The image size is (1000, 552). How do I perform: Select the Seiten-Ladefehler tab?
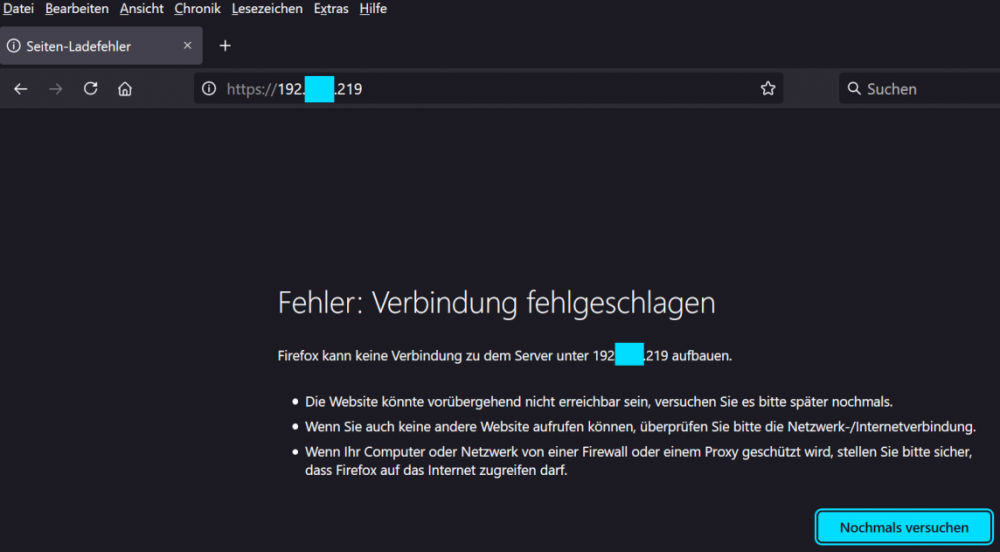tap(101, 46)
